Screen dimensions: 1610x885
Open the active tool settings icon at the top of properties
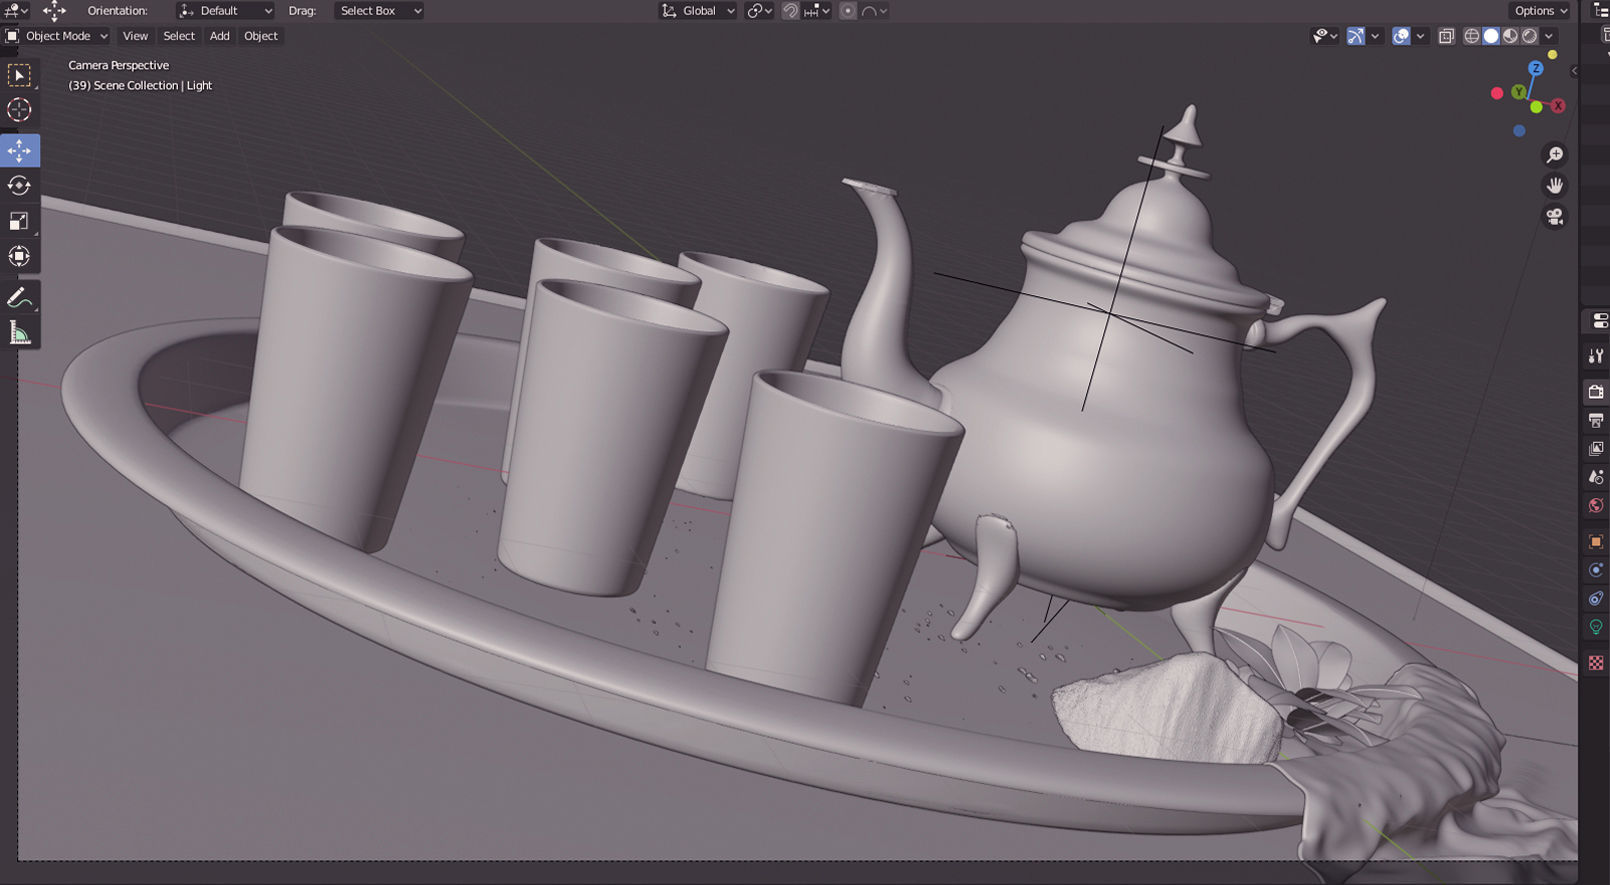click(1598, 321)
